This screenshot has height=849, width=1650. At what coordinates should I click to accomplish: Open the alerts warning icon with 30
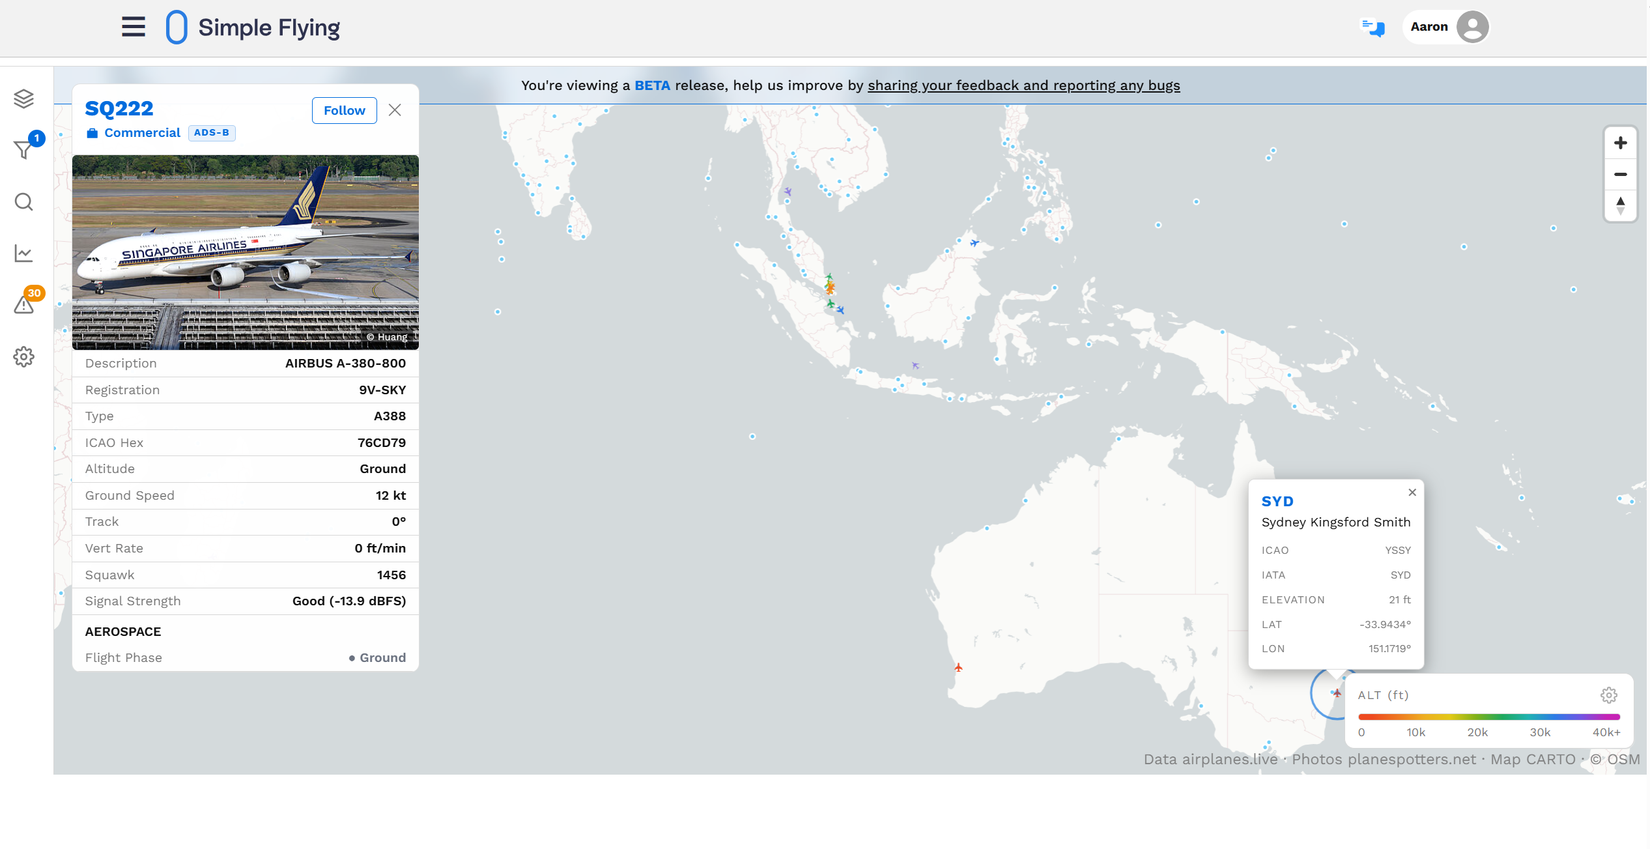[x=24, y=305]
